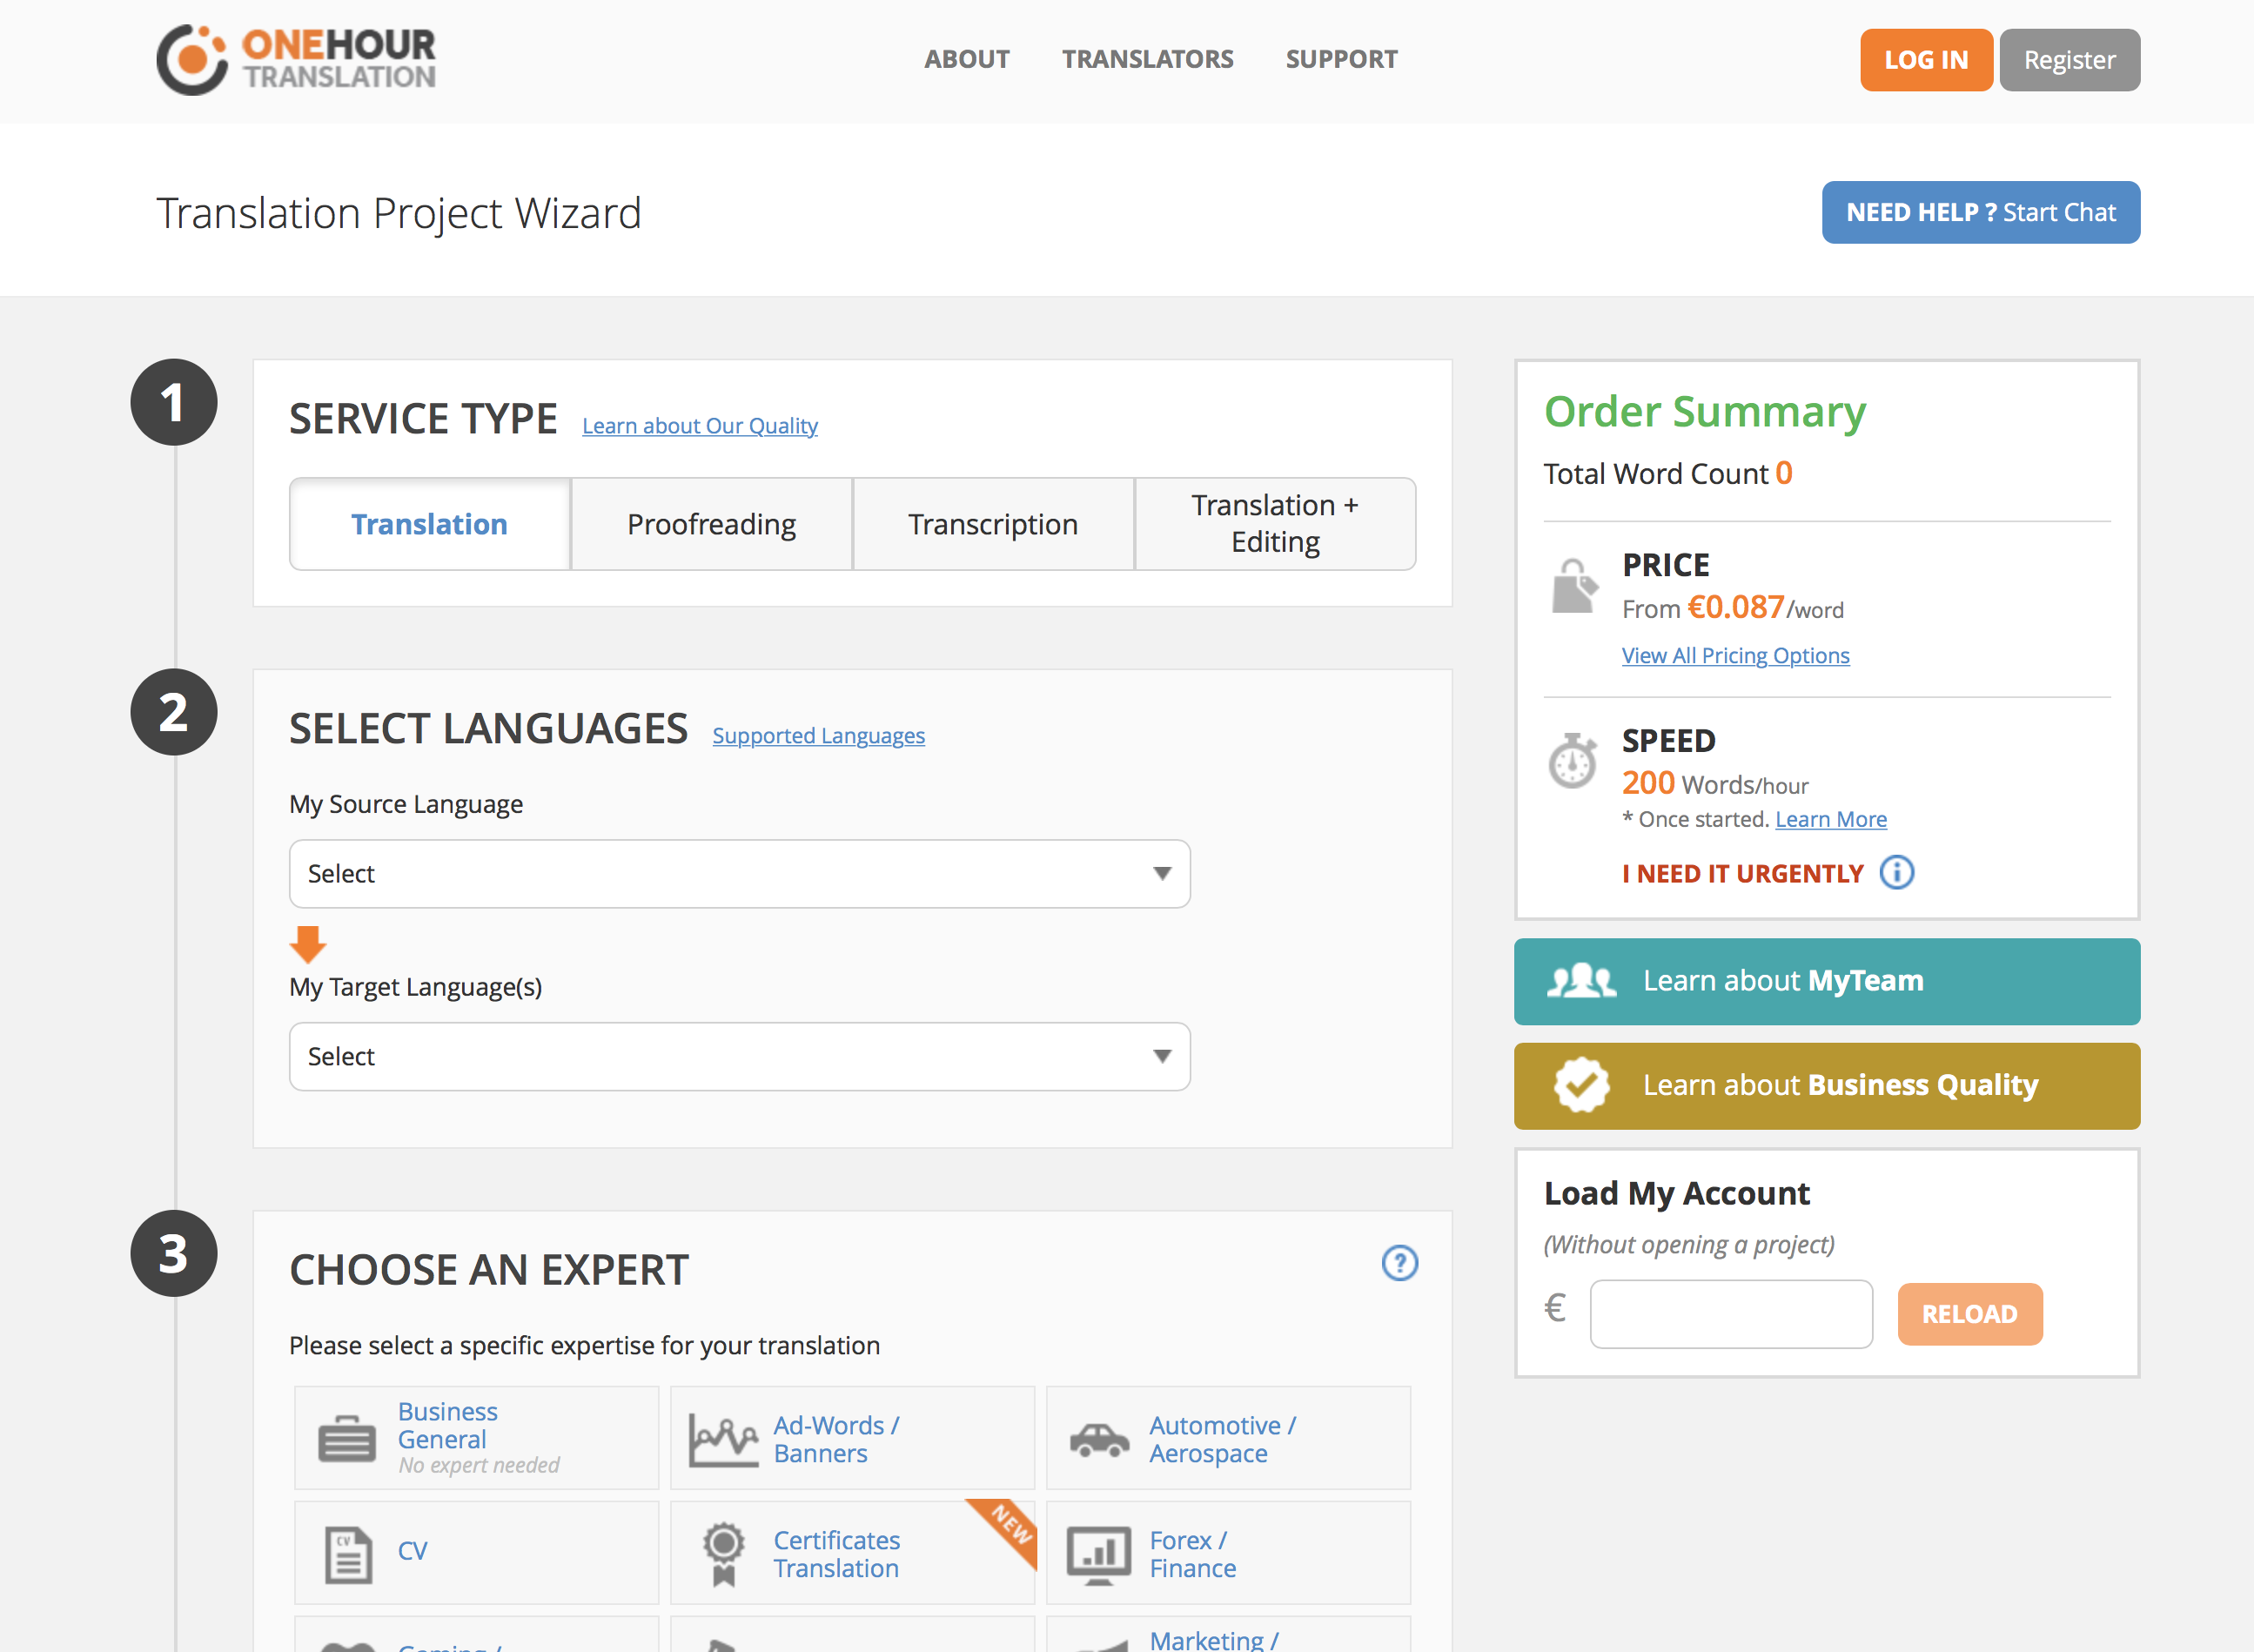Click the Load My Account amount field
Viewport: 2254px width, 1652px height.
click(1731, 1314)
